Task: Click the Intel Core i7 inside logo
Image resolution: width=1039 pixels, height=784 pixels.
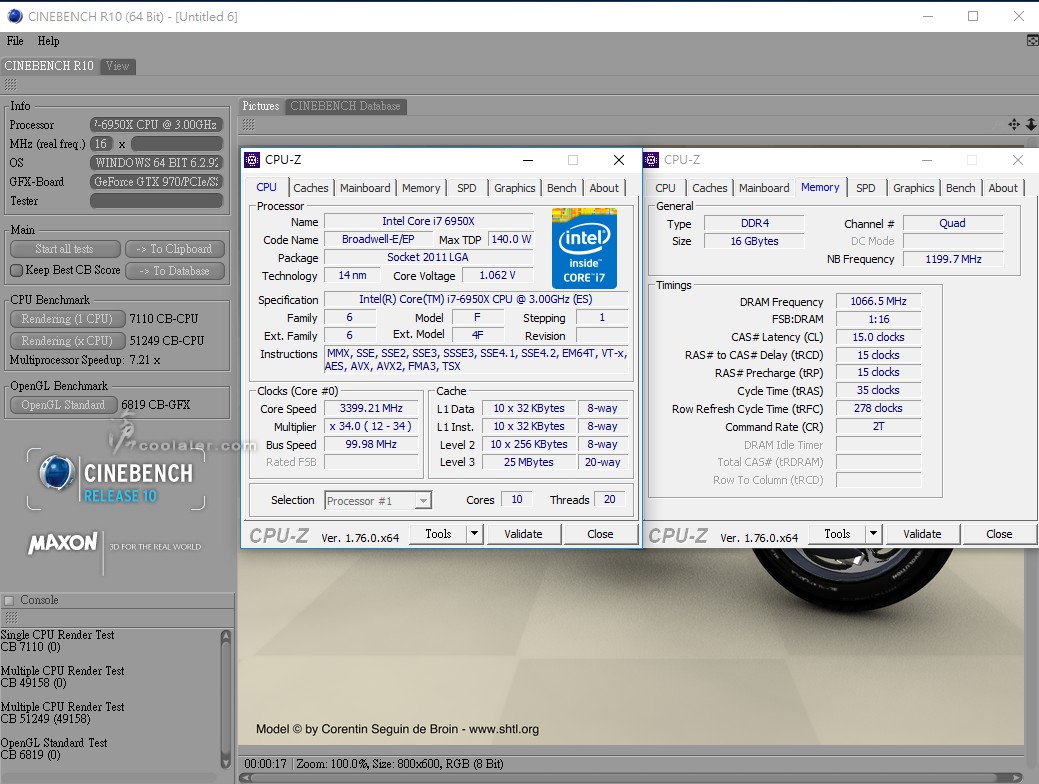Action: click(x=584, y=248)
